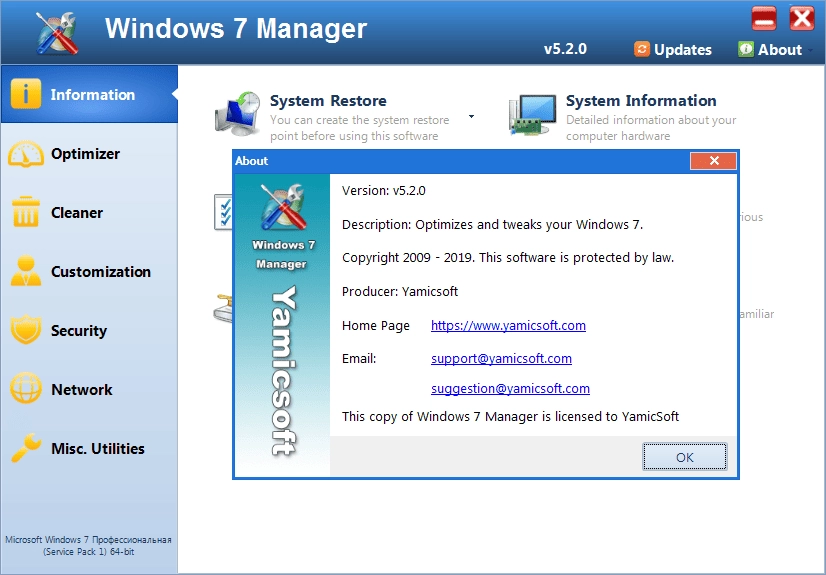Image resolution: width=826 pixels, height=575 pixels.
Task: Click the 'Description: Optimizes and tweaks' line
Action: (x=493, y=225)
